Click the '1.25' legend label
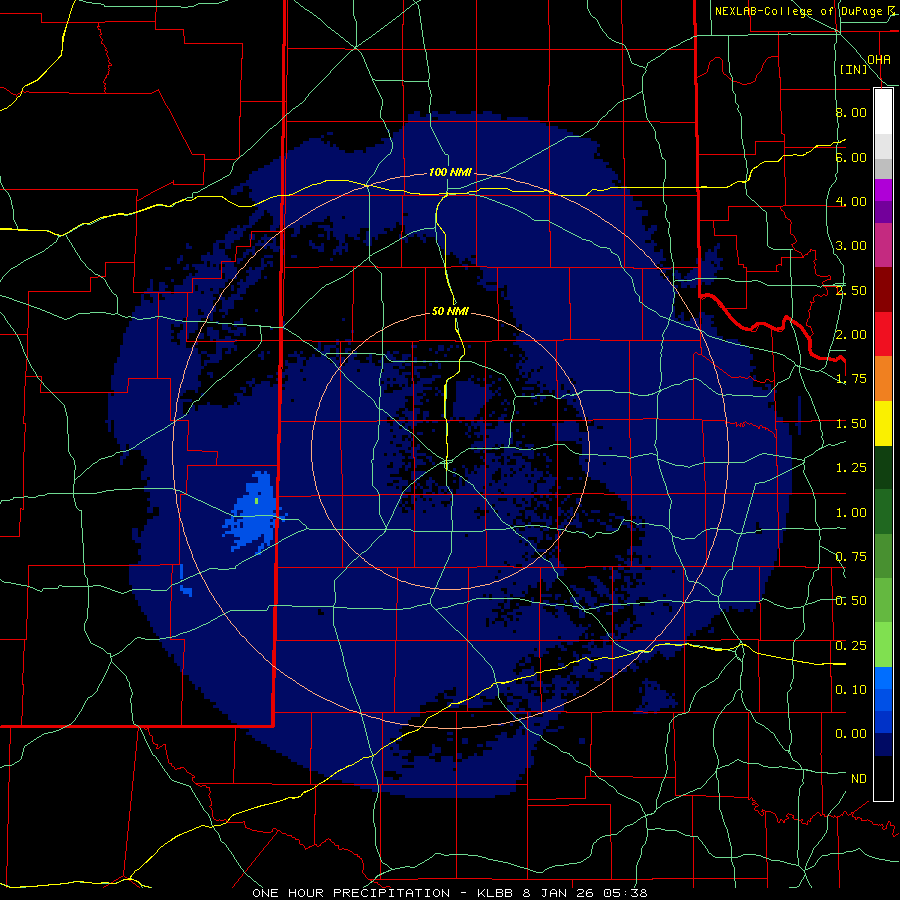This screenshot has height=900, width=900. (x=851, y=468)
